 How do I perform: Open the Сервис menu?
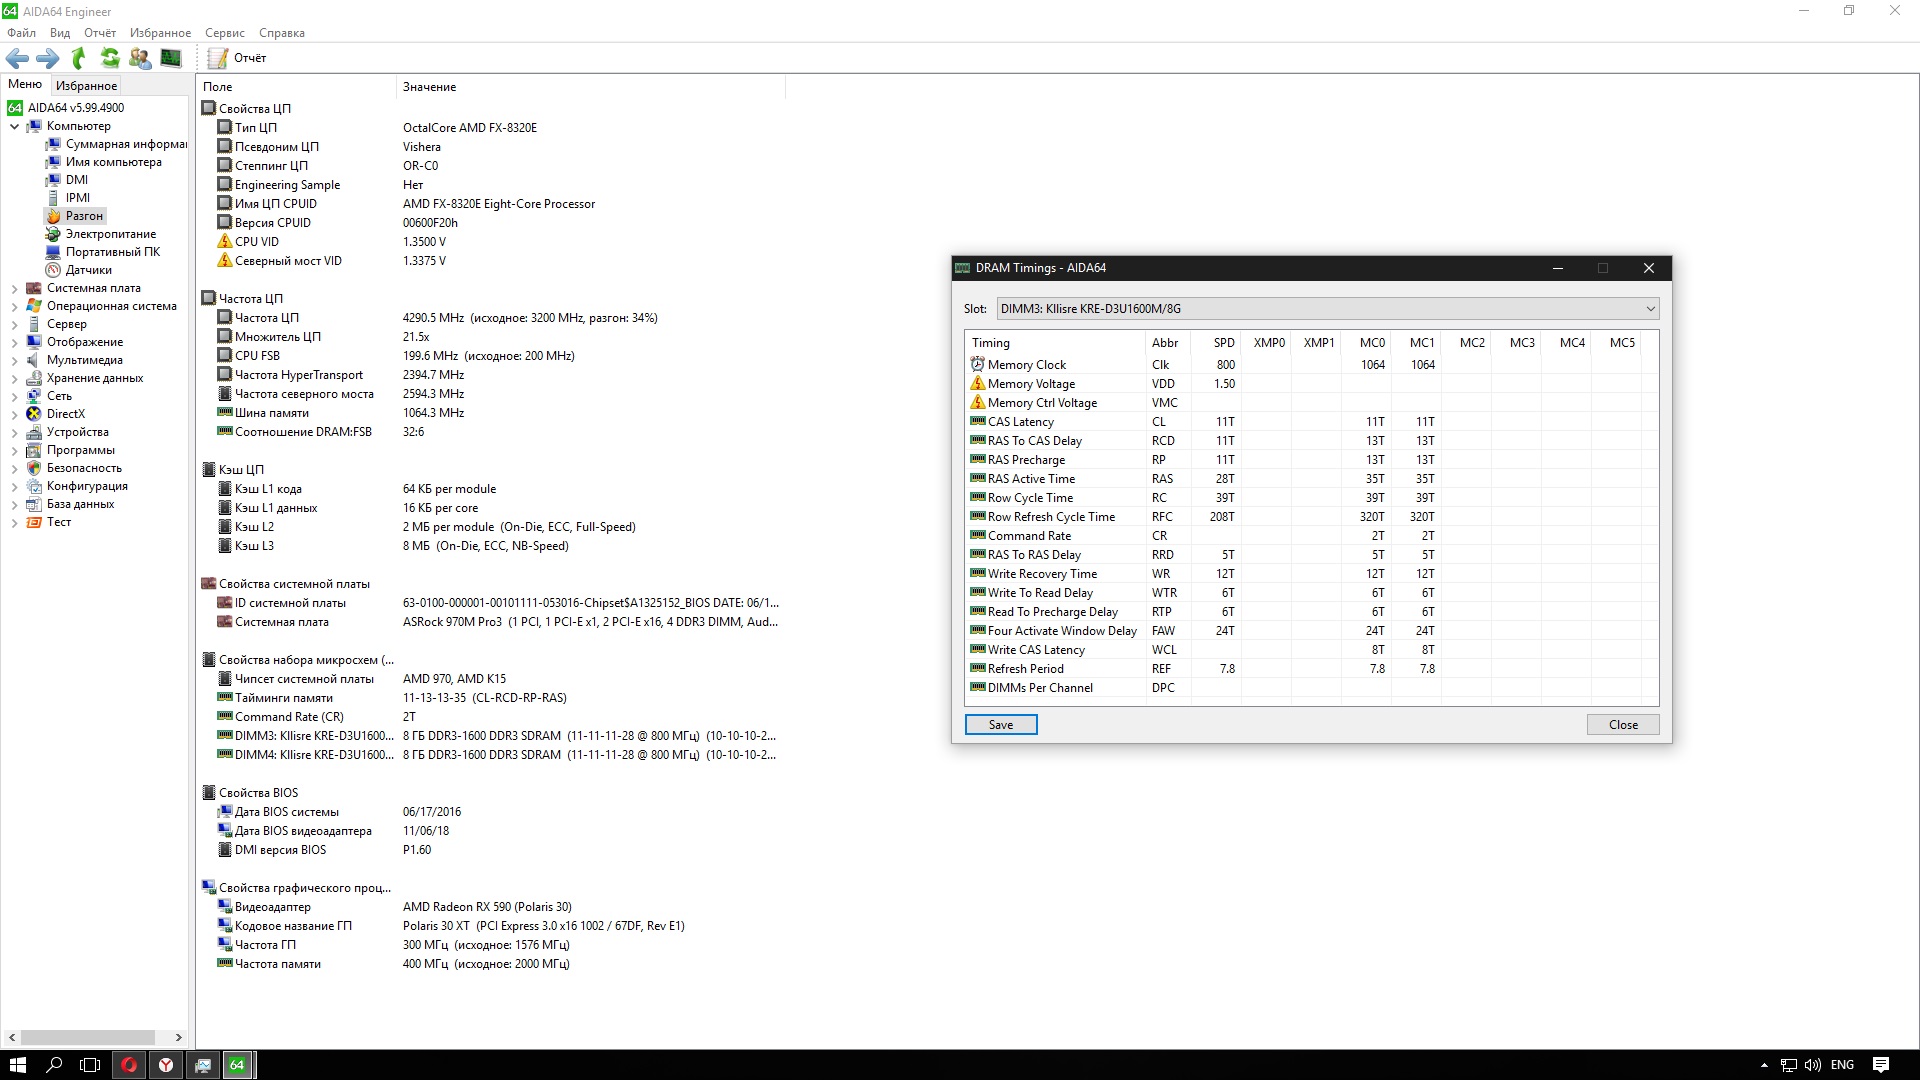pyautogui.click(x=224, y=33)
